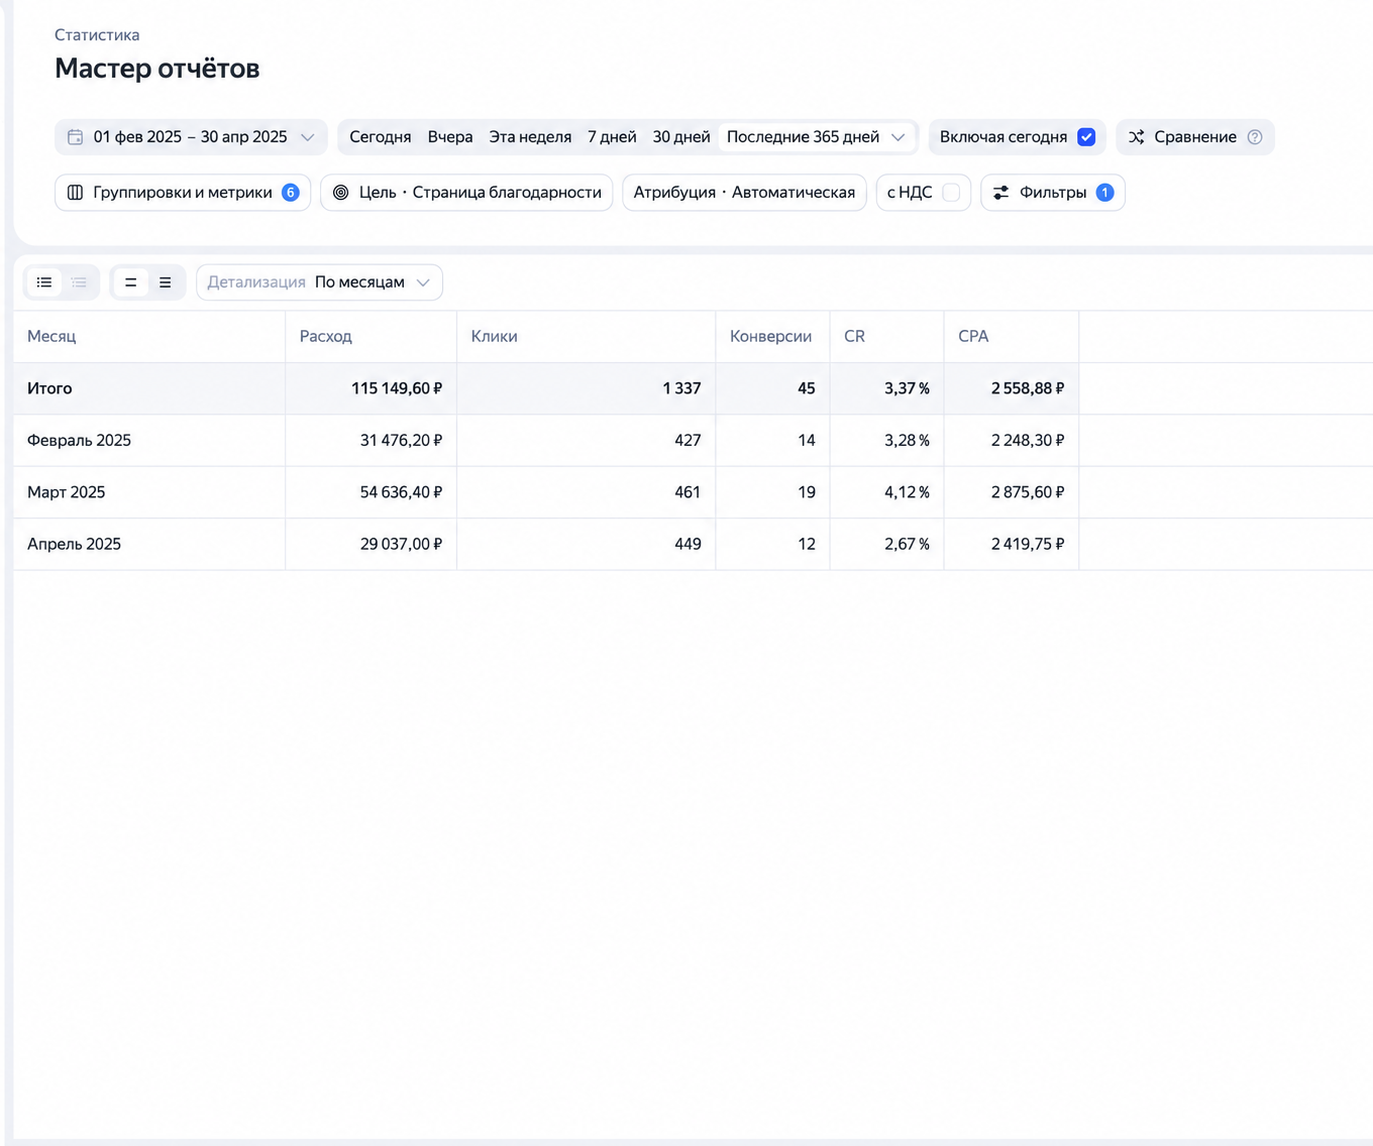Screen dimensions: 1373x1146
Task: Click the columns icon in Группировки и метрики
Action: 75,192
